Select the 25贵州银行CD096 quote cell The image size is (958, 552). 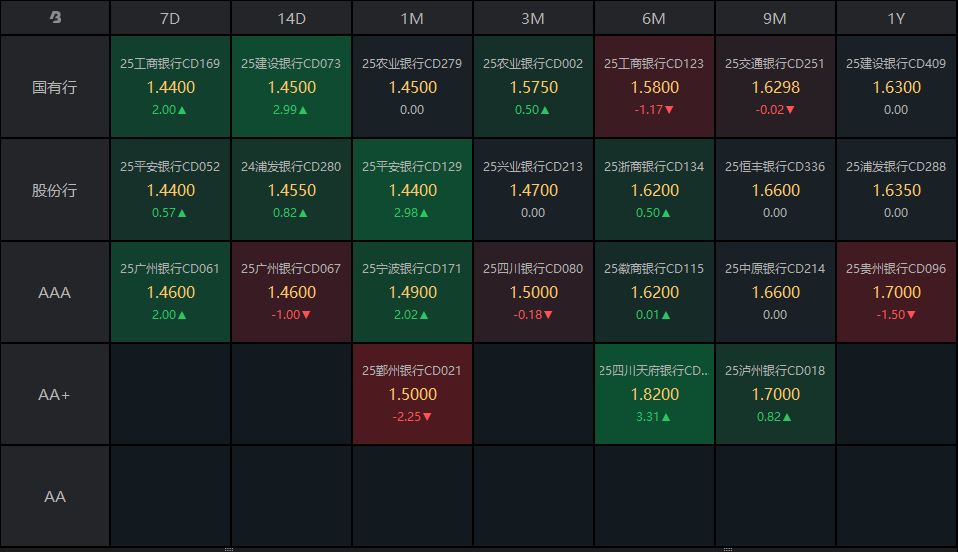896,292
